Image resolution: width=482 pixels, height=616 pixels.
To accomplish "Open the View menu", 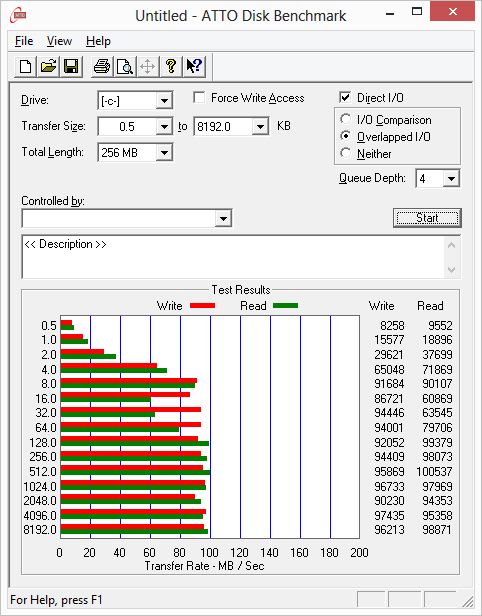I will click(59, 41).
